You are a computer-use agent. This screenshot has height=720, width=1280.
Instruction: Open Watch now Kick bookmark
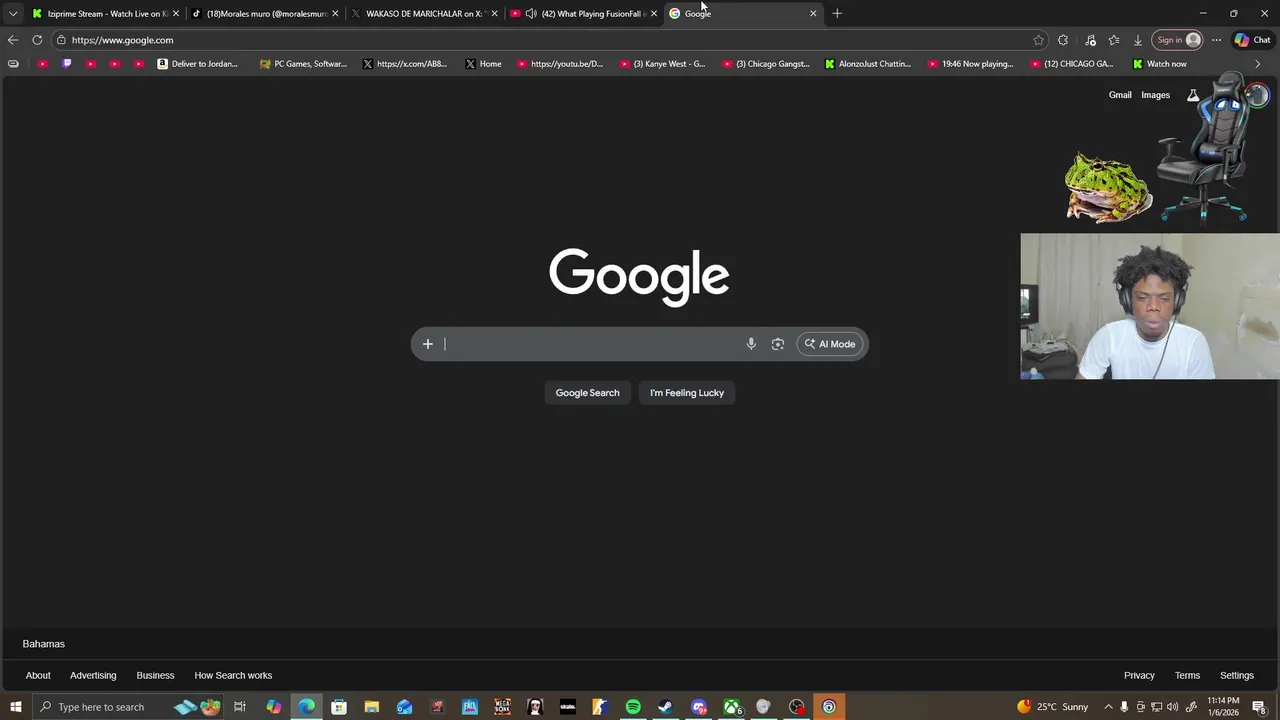pyautogui.click(x=1159, y=64)
